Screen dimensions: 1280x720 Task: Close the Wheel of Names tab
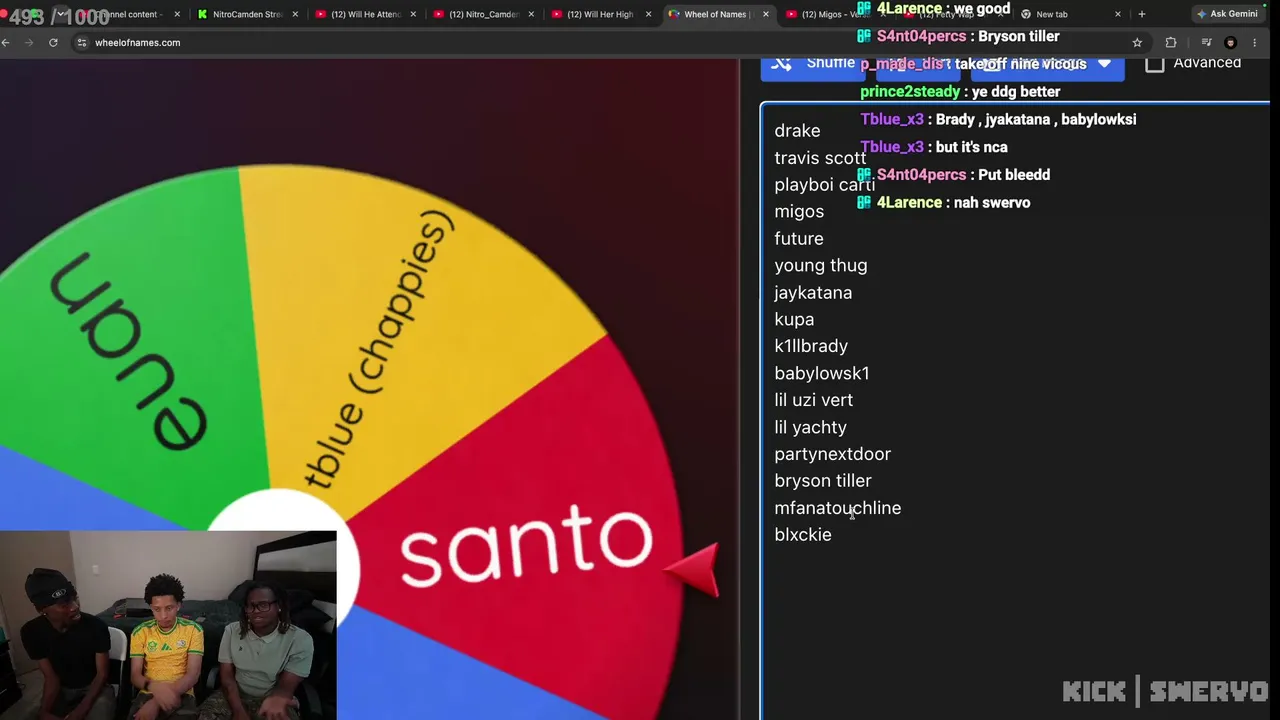[766, 14]
